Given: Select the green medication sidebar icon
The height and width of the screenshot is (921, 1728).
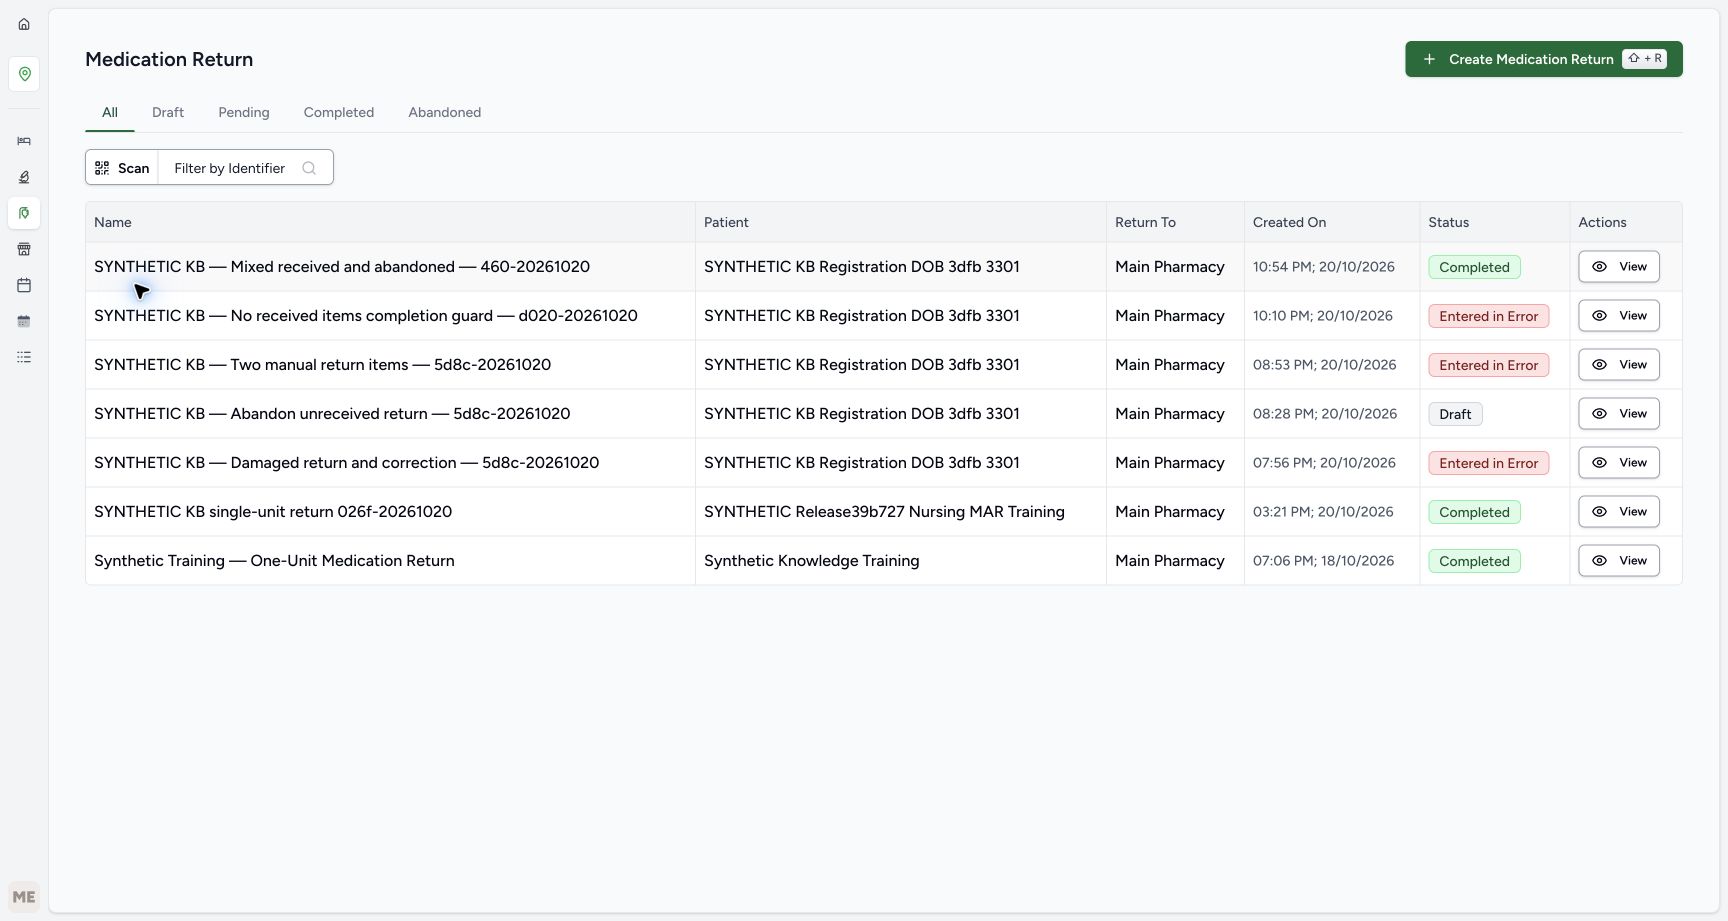Looking at the screenshot, I should coord(24,213).
